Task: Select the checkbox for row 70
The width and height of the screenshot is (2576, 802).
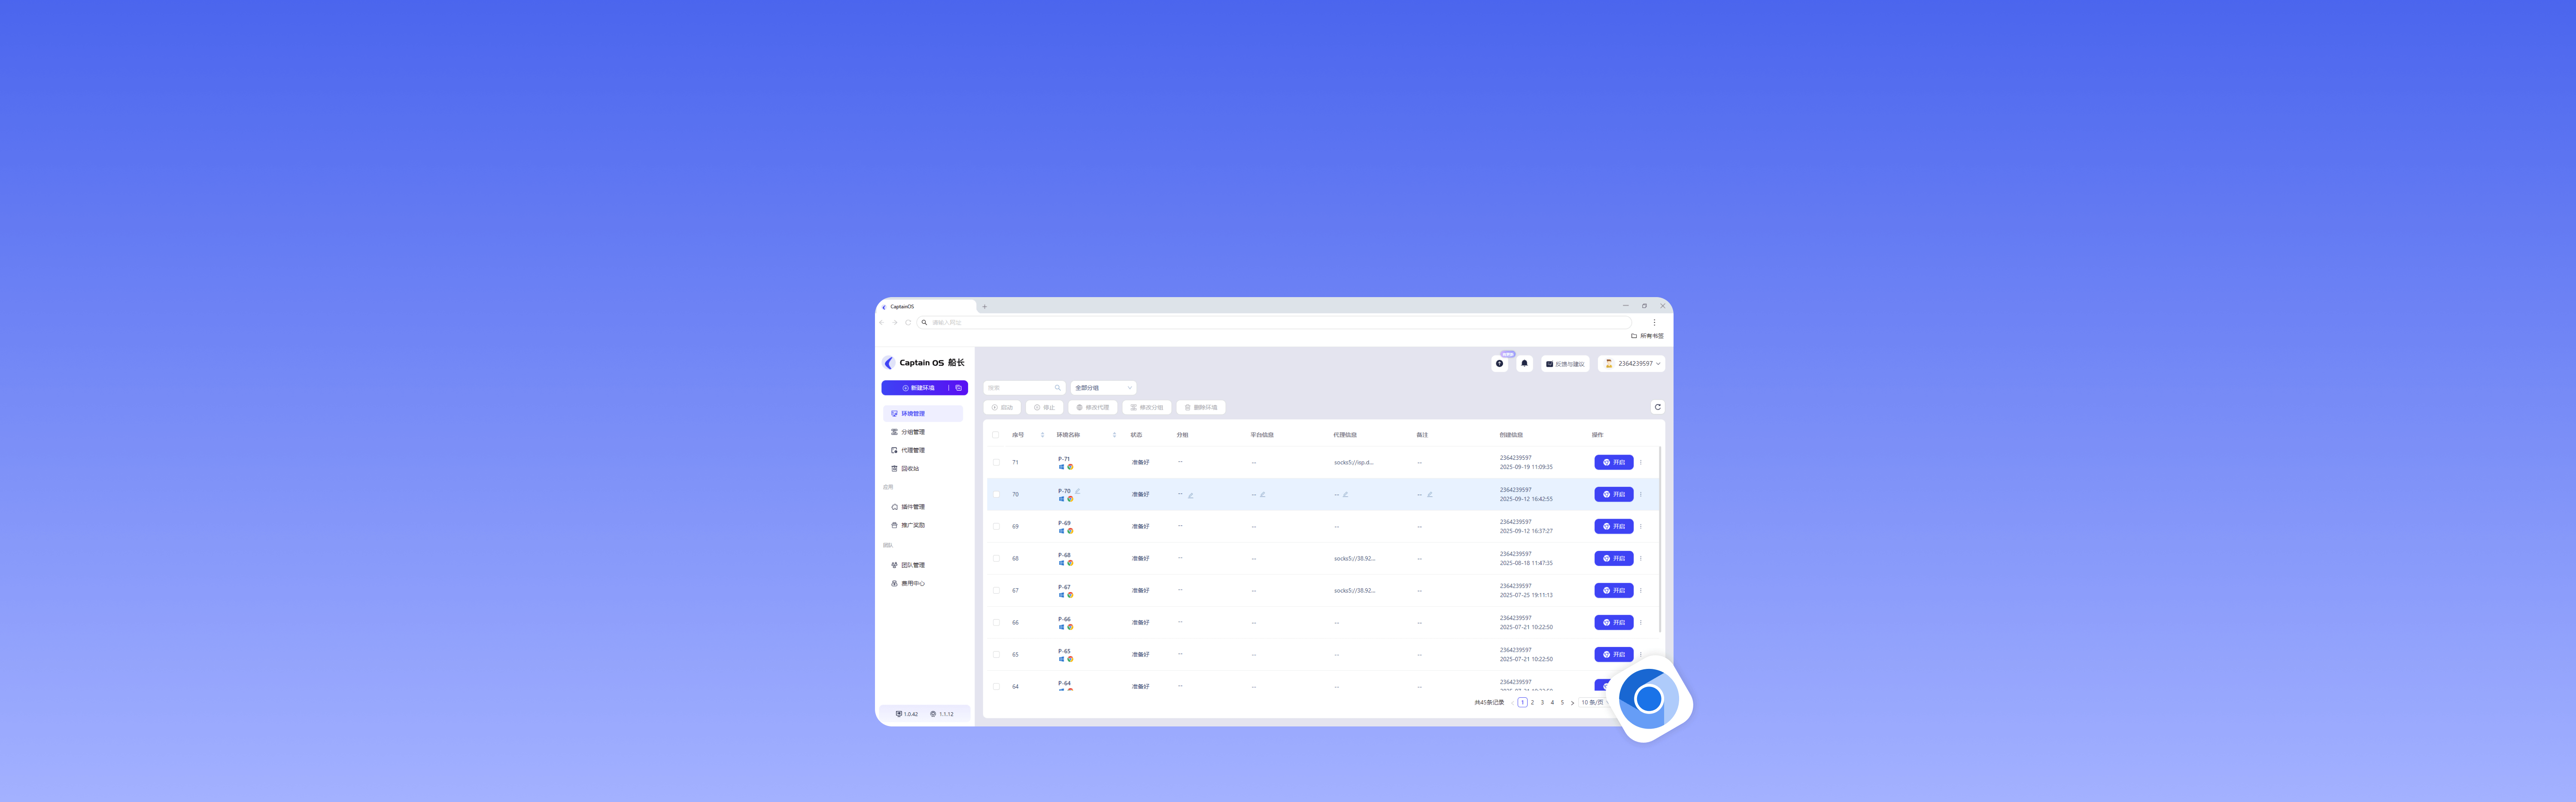Action: click(x=996, y=494)
